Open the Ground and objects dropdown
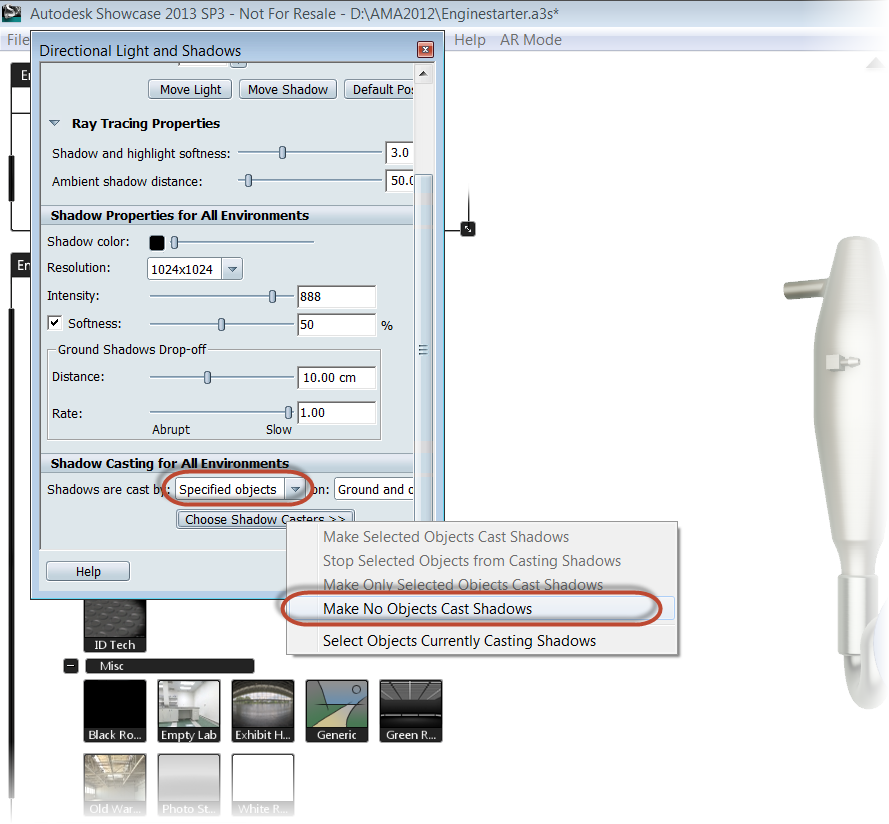This screenshot has height=824, width=889. 374,489
